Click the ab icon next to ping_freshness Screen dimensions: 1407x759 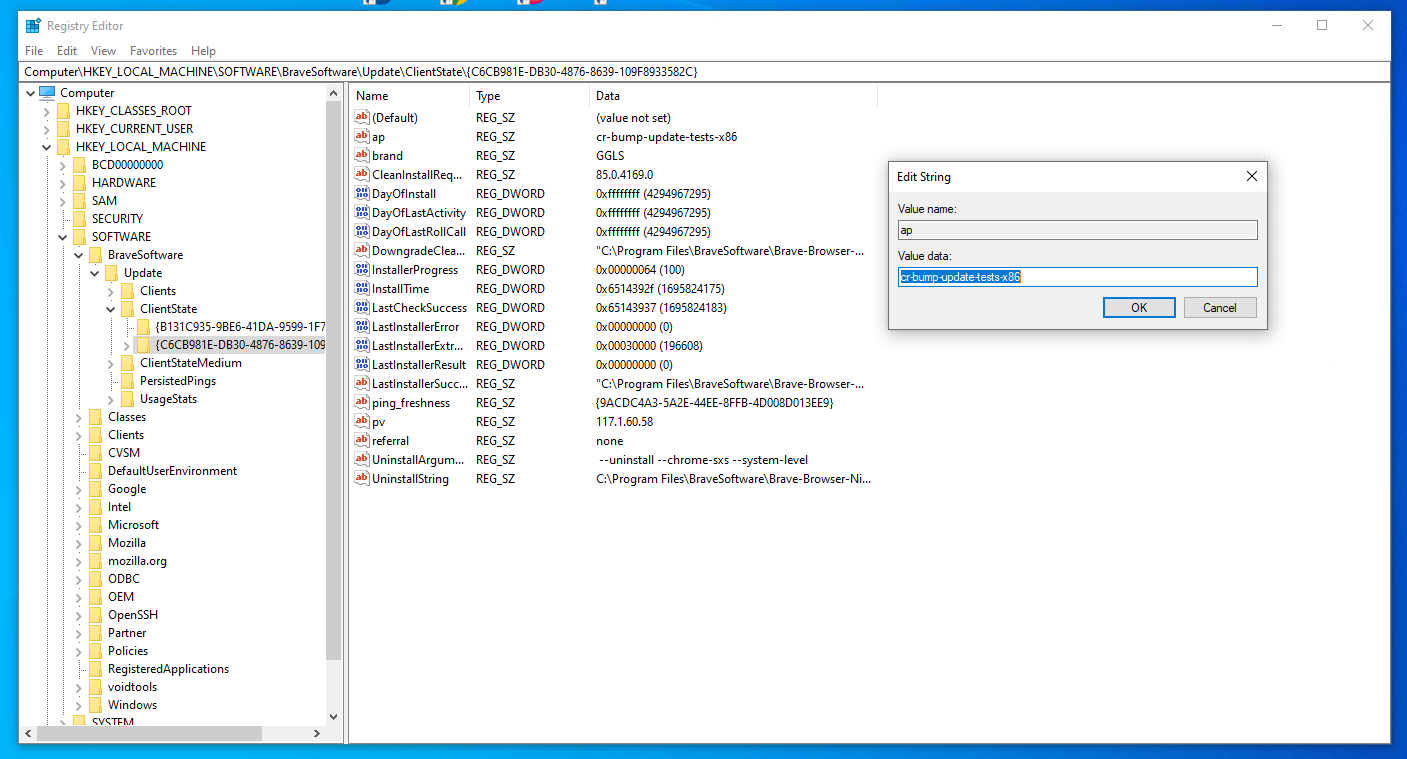[x=361, y=402]
